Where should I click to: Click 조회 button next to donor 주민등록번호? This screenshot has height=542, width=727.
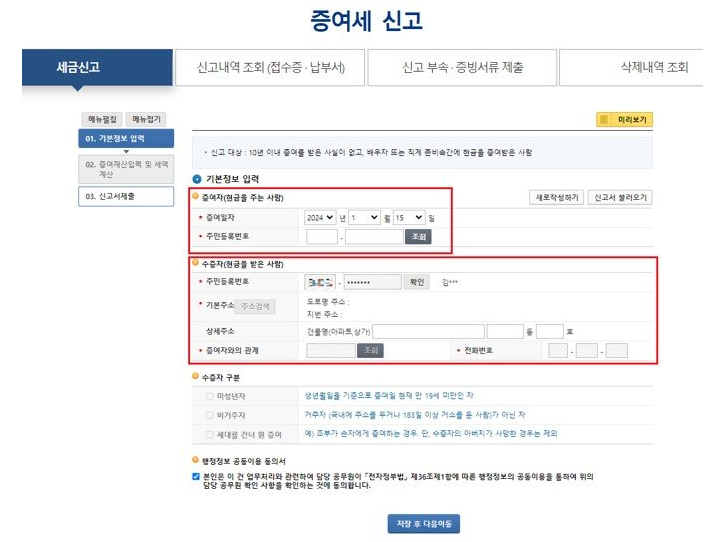coord(418,237)
